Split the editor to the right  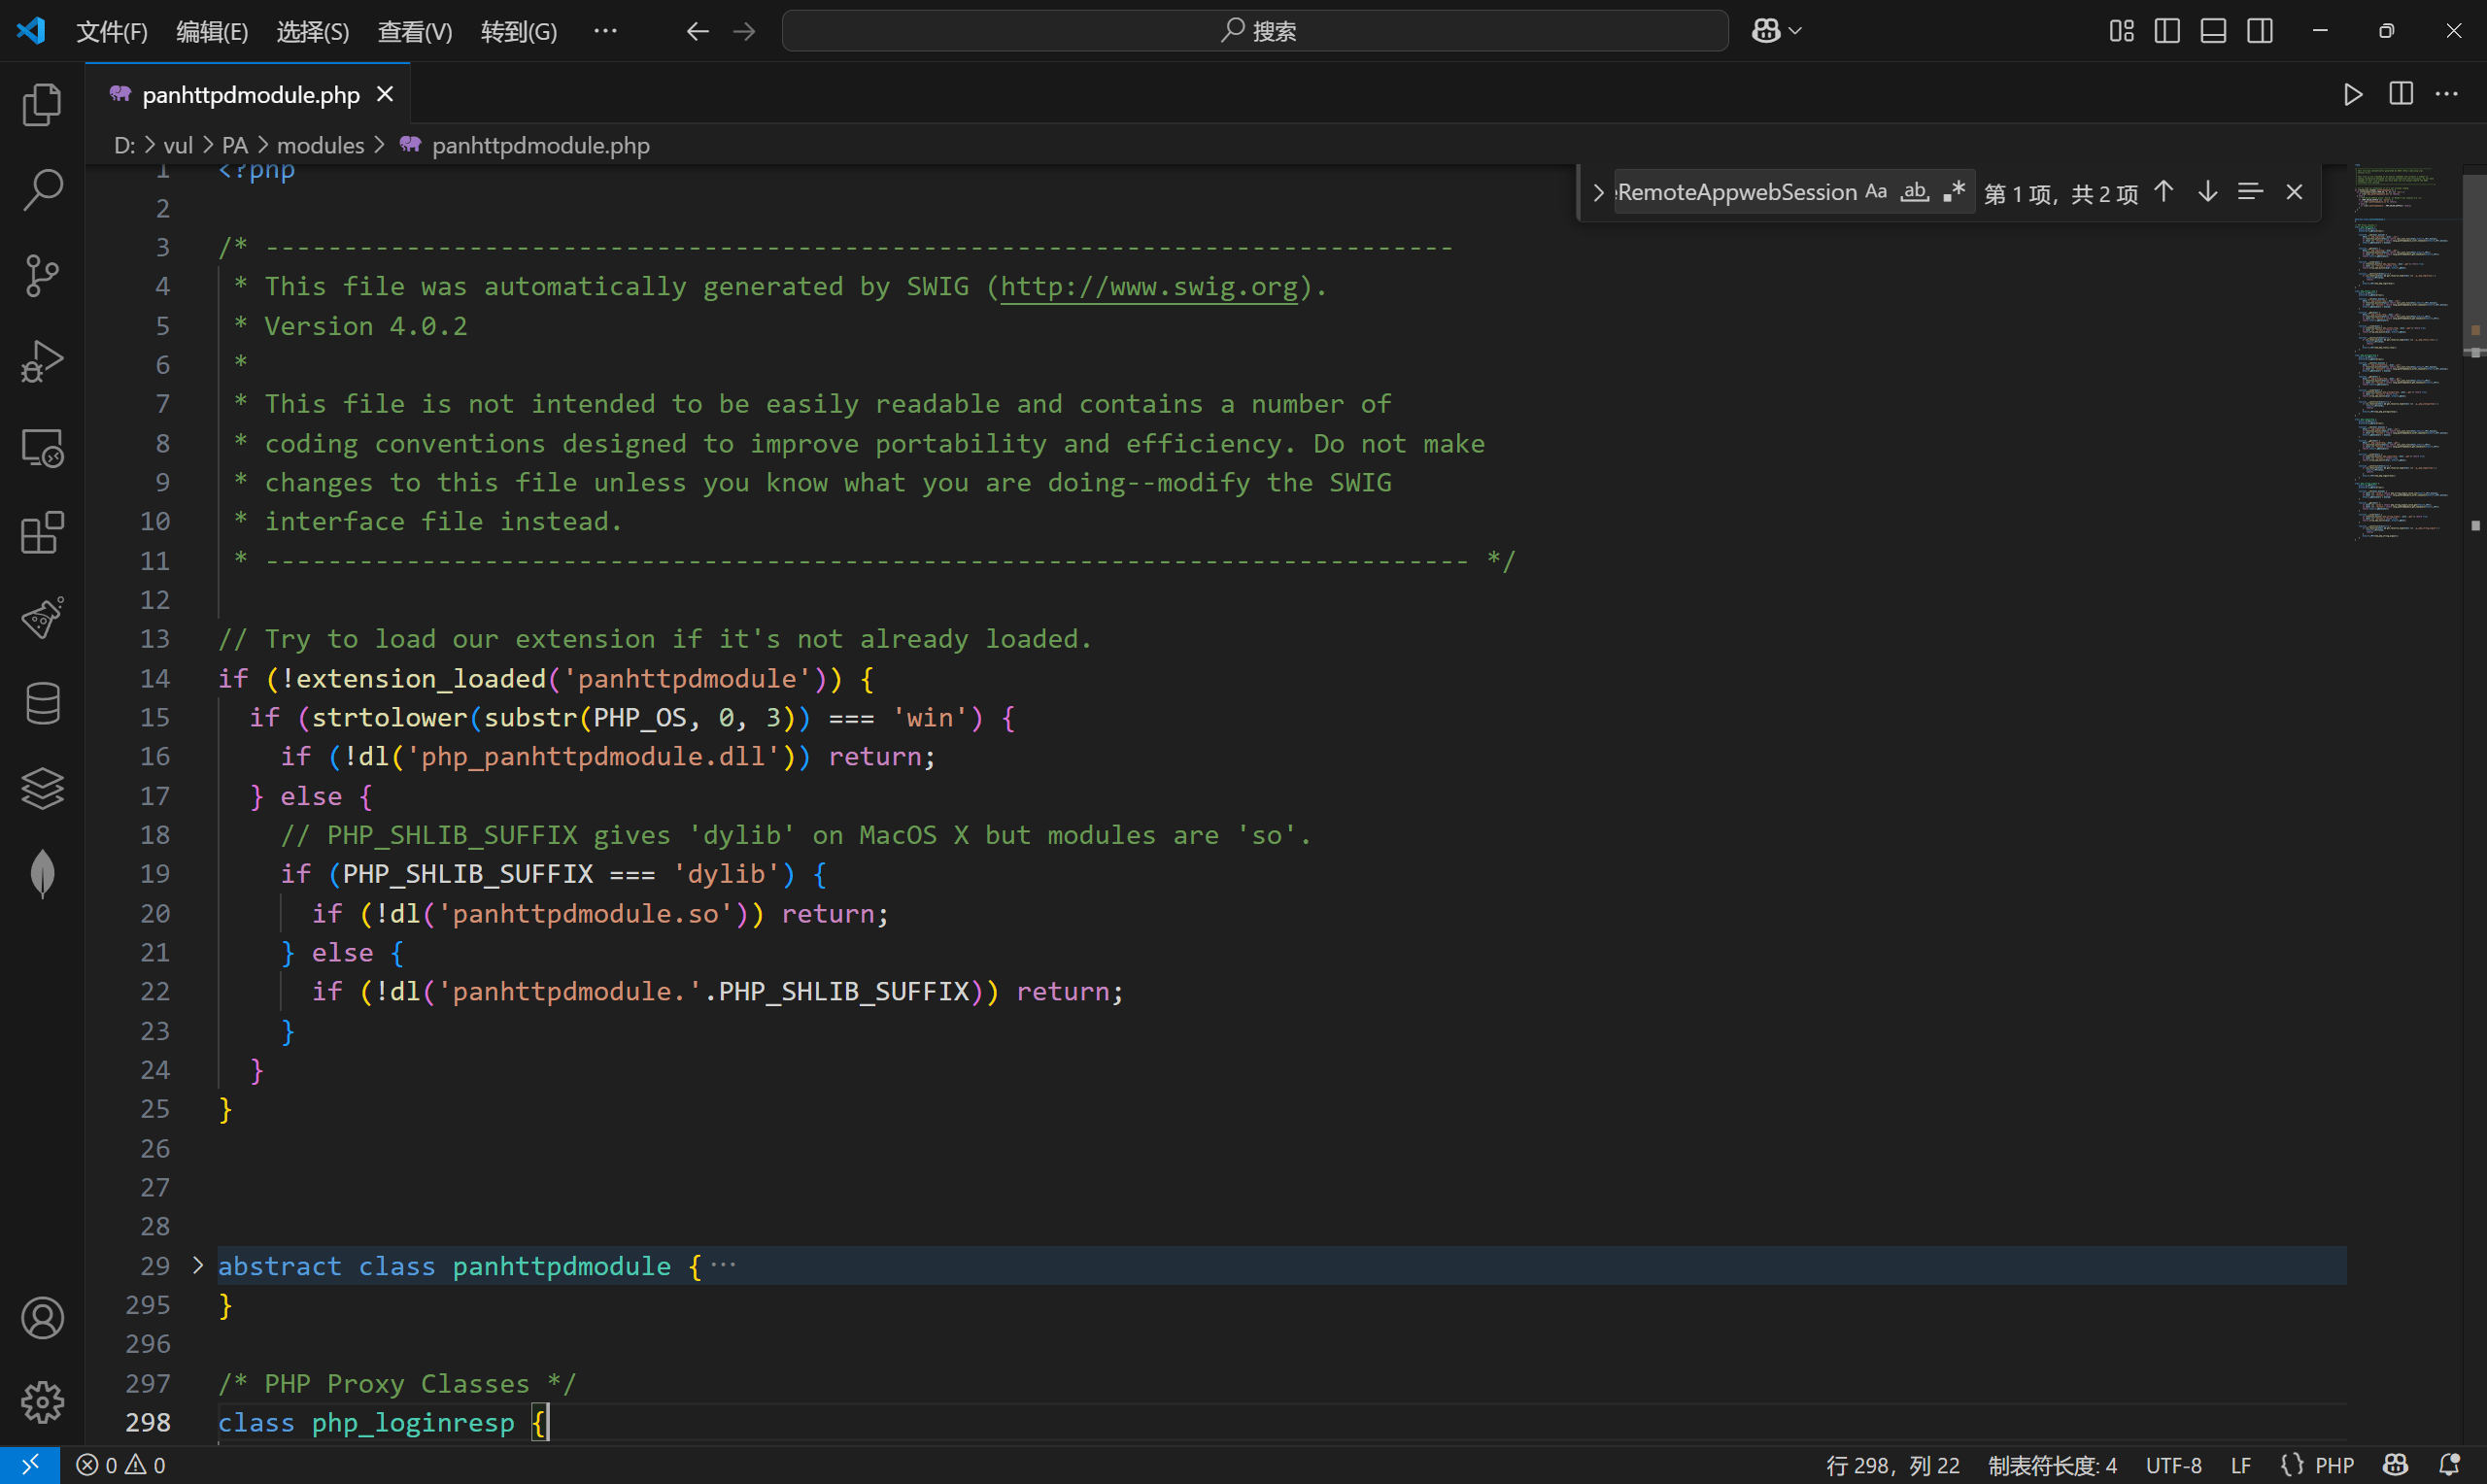(2401, 94)
